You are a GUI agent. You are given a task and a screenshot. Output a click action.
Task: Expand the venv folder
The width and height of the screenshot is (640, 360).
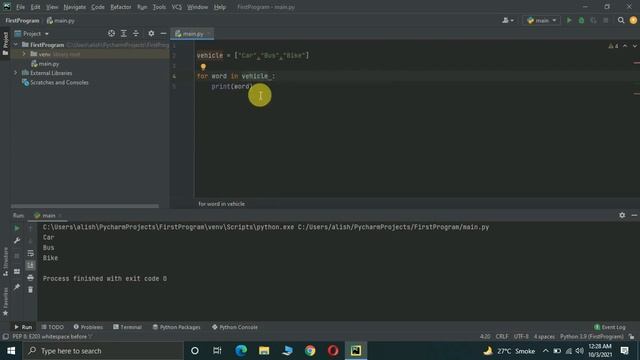tap(24, 54)
